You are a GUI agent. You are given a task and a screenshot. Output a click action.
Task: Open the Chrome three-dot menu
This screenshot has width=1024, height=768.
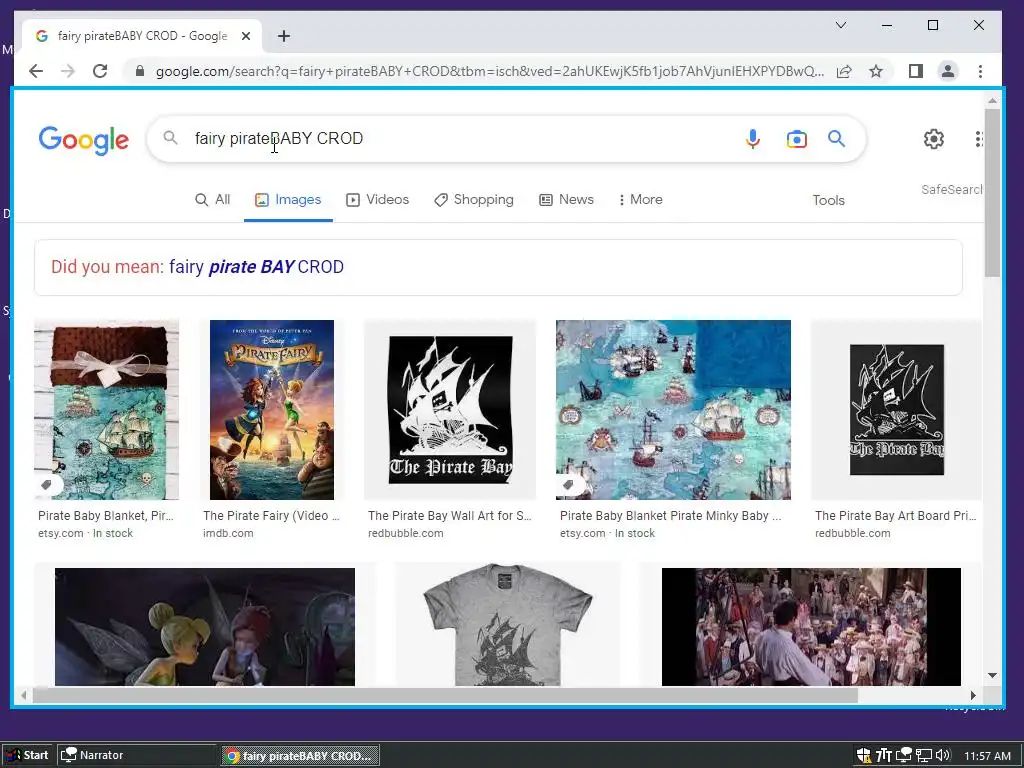click(x=980, y=71)
